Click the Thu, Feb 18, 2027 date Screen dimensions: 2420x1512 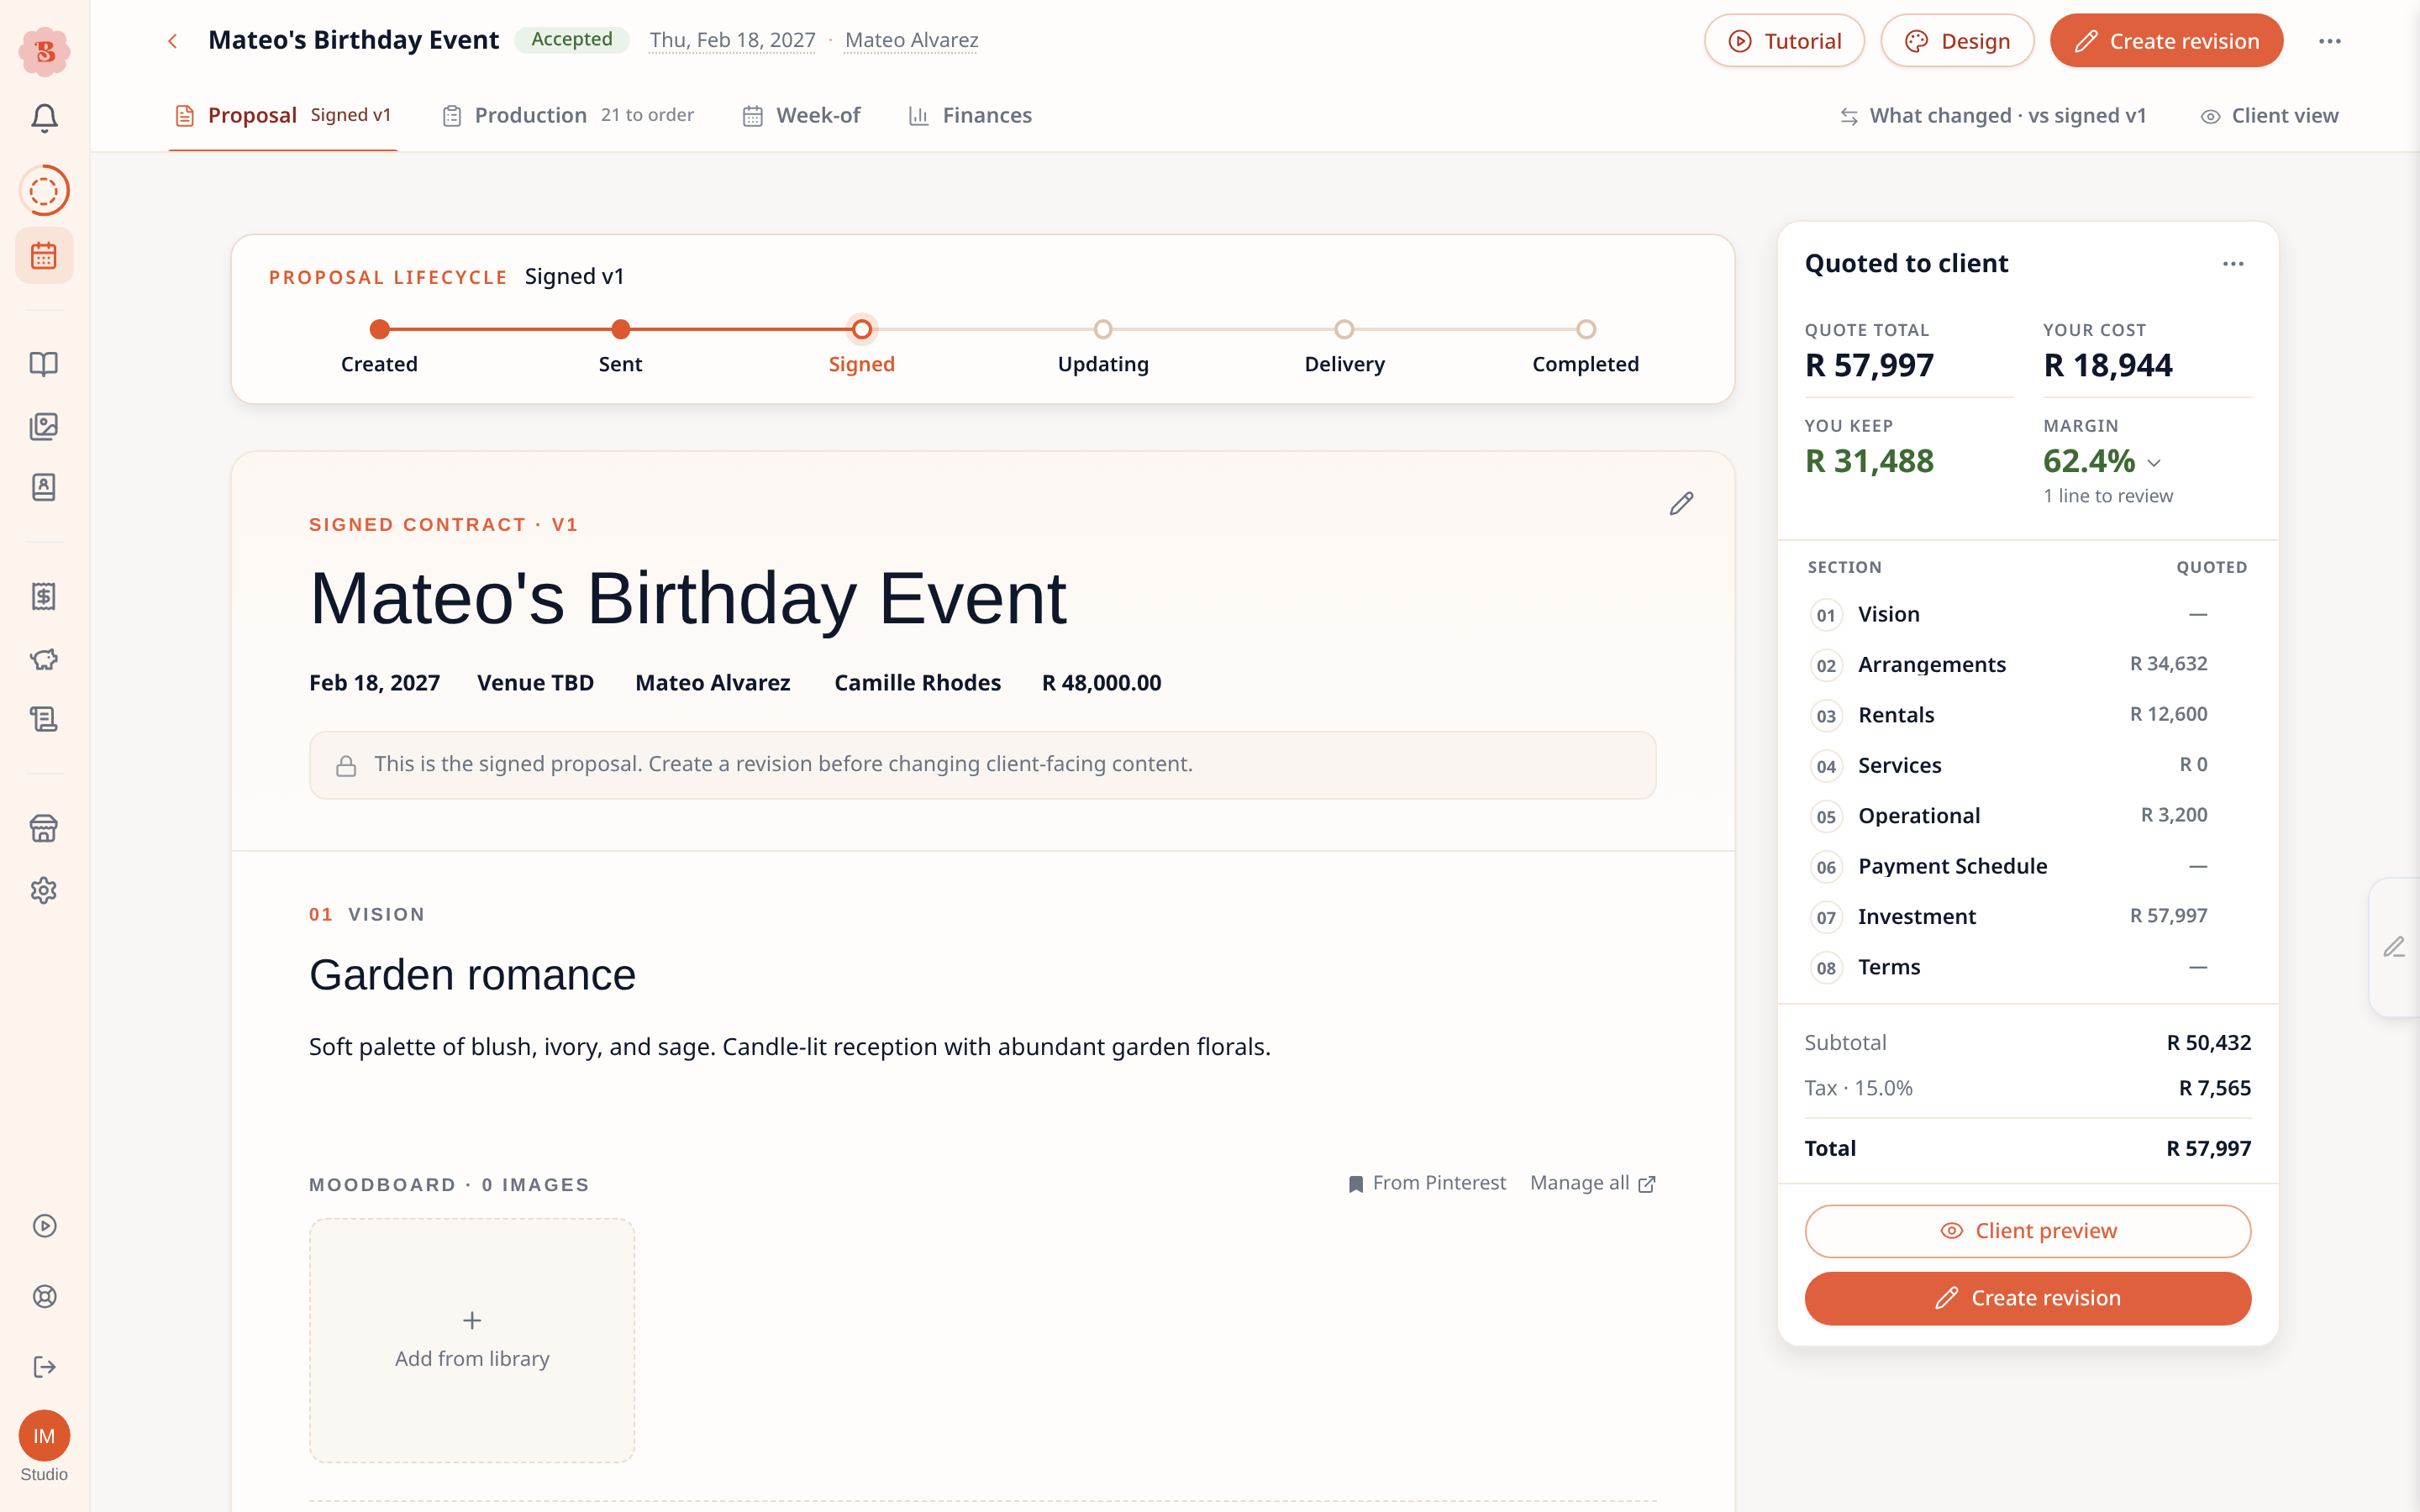[732, 40]
